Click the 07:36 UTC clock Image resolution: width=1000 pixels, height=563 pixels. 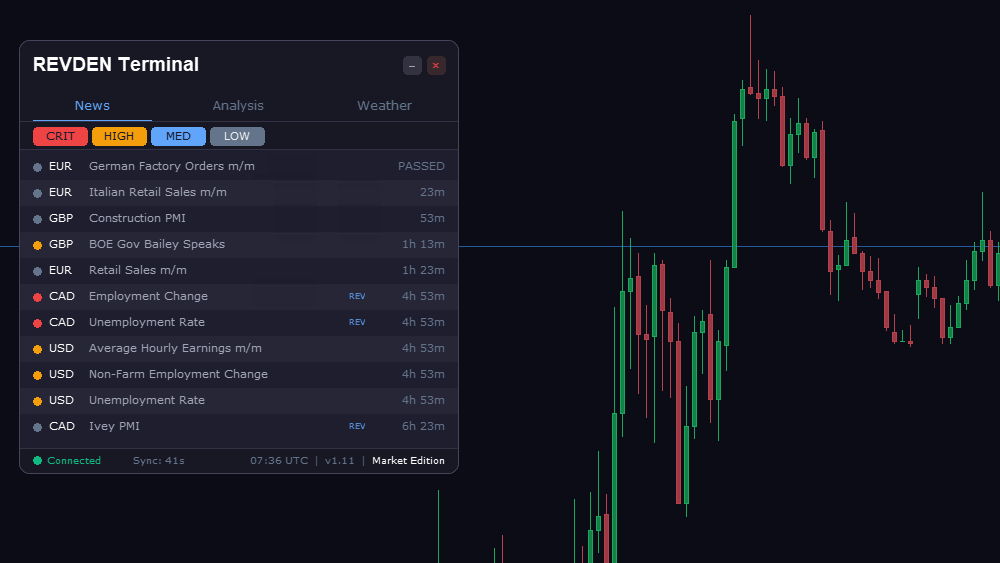tap(279, 461)
